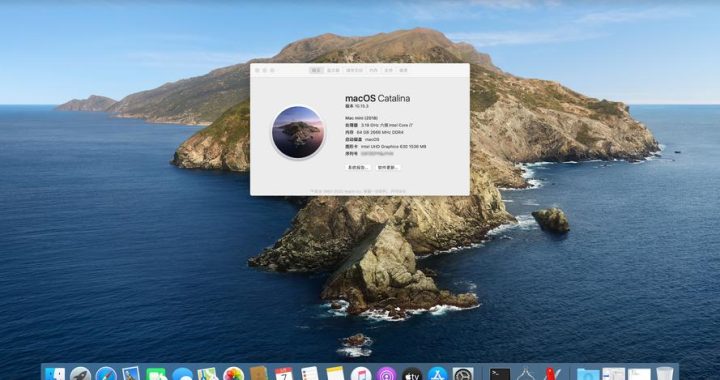This screenshot has width=720, height=380.
Task: Switch to the Service tab
Action: tap(403, 70)
